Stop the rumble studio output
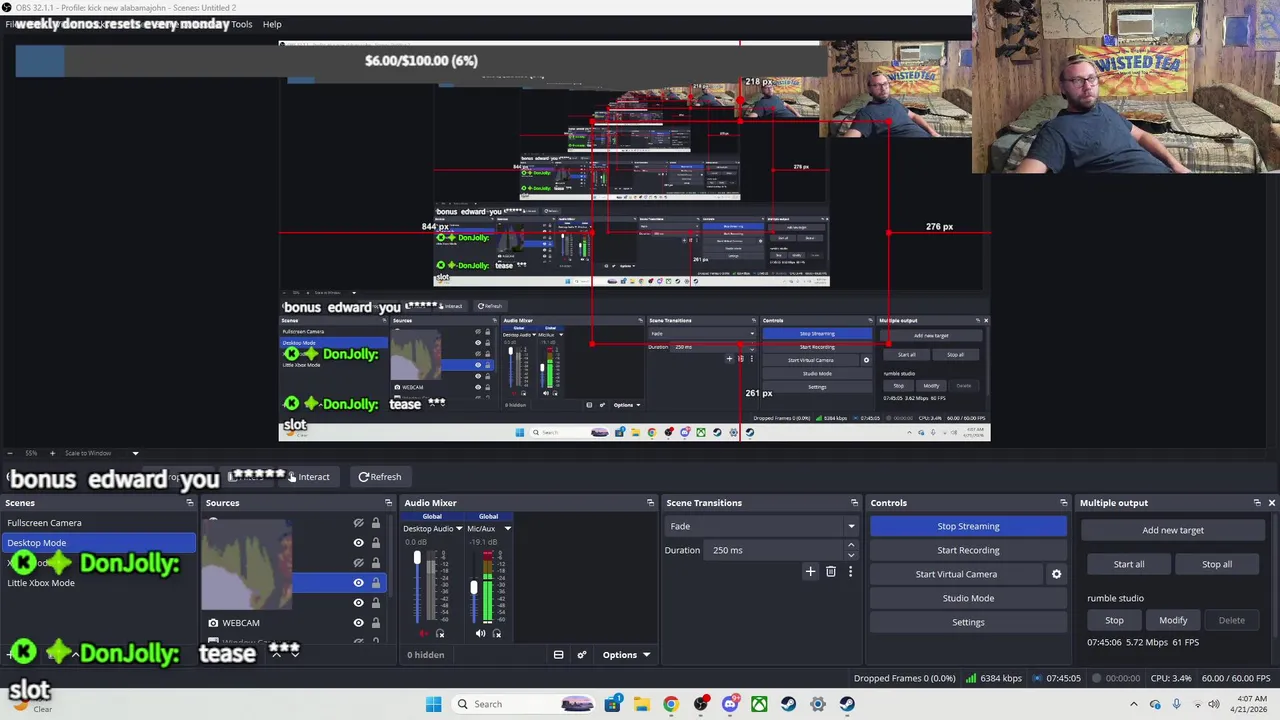The width and height of the screenshot is (1280, 720). pyautogui.click(x=1114, y=620)
